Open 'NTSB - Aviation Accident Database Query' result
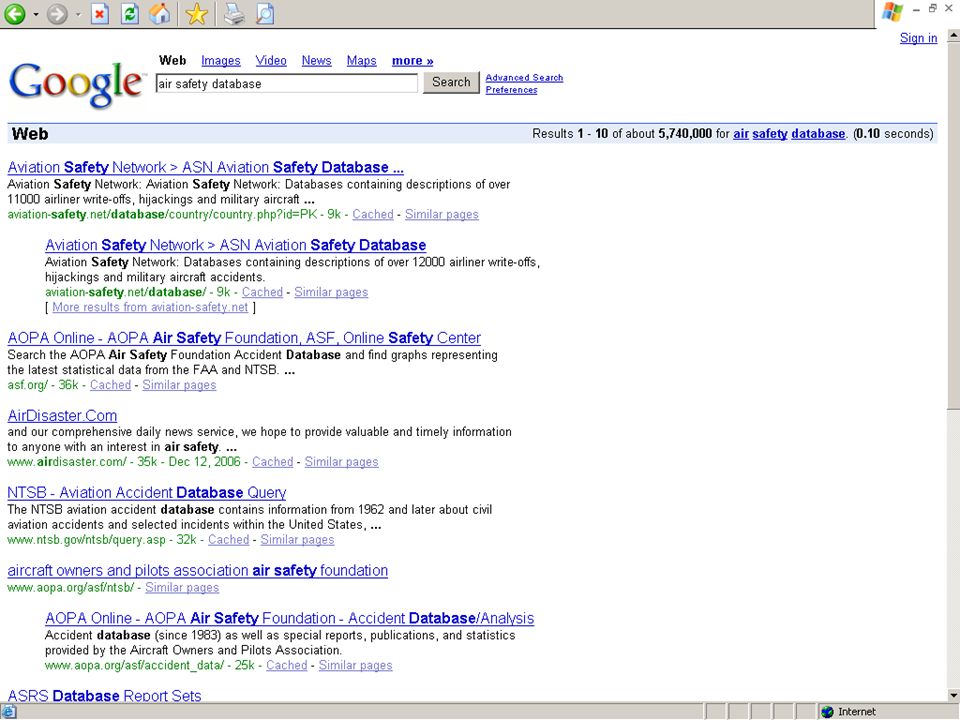The height and width of the screenshot is (720, 960). click(146, 492)
